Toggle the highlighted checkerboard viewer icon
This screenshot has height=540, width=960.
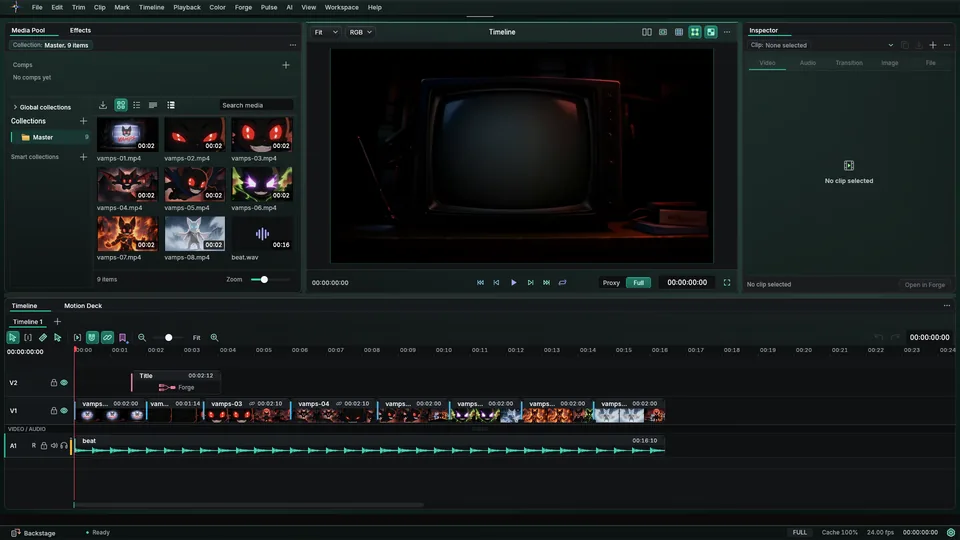pos(711,32)
